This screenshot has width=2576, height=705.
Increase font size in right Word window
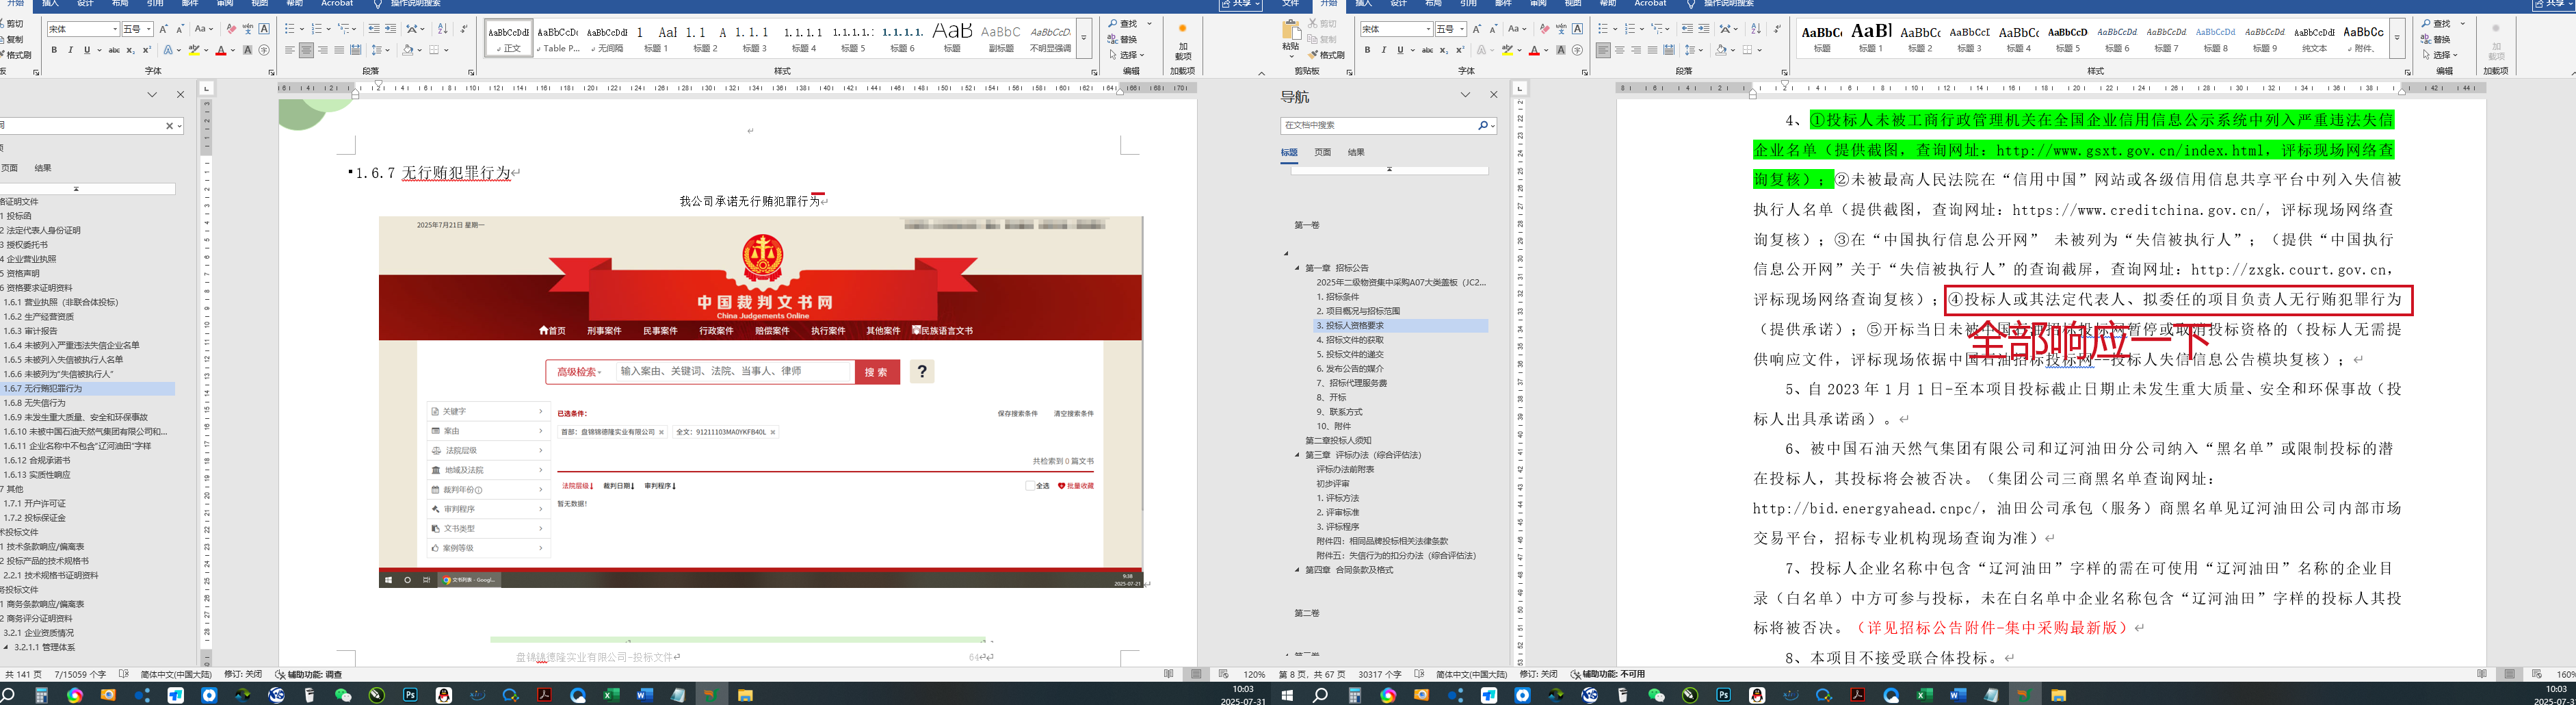(x=1477, y=29)
